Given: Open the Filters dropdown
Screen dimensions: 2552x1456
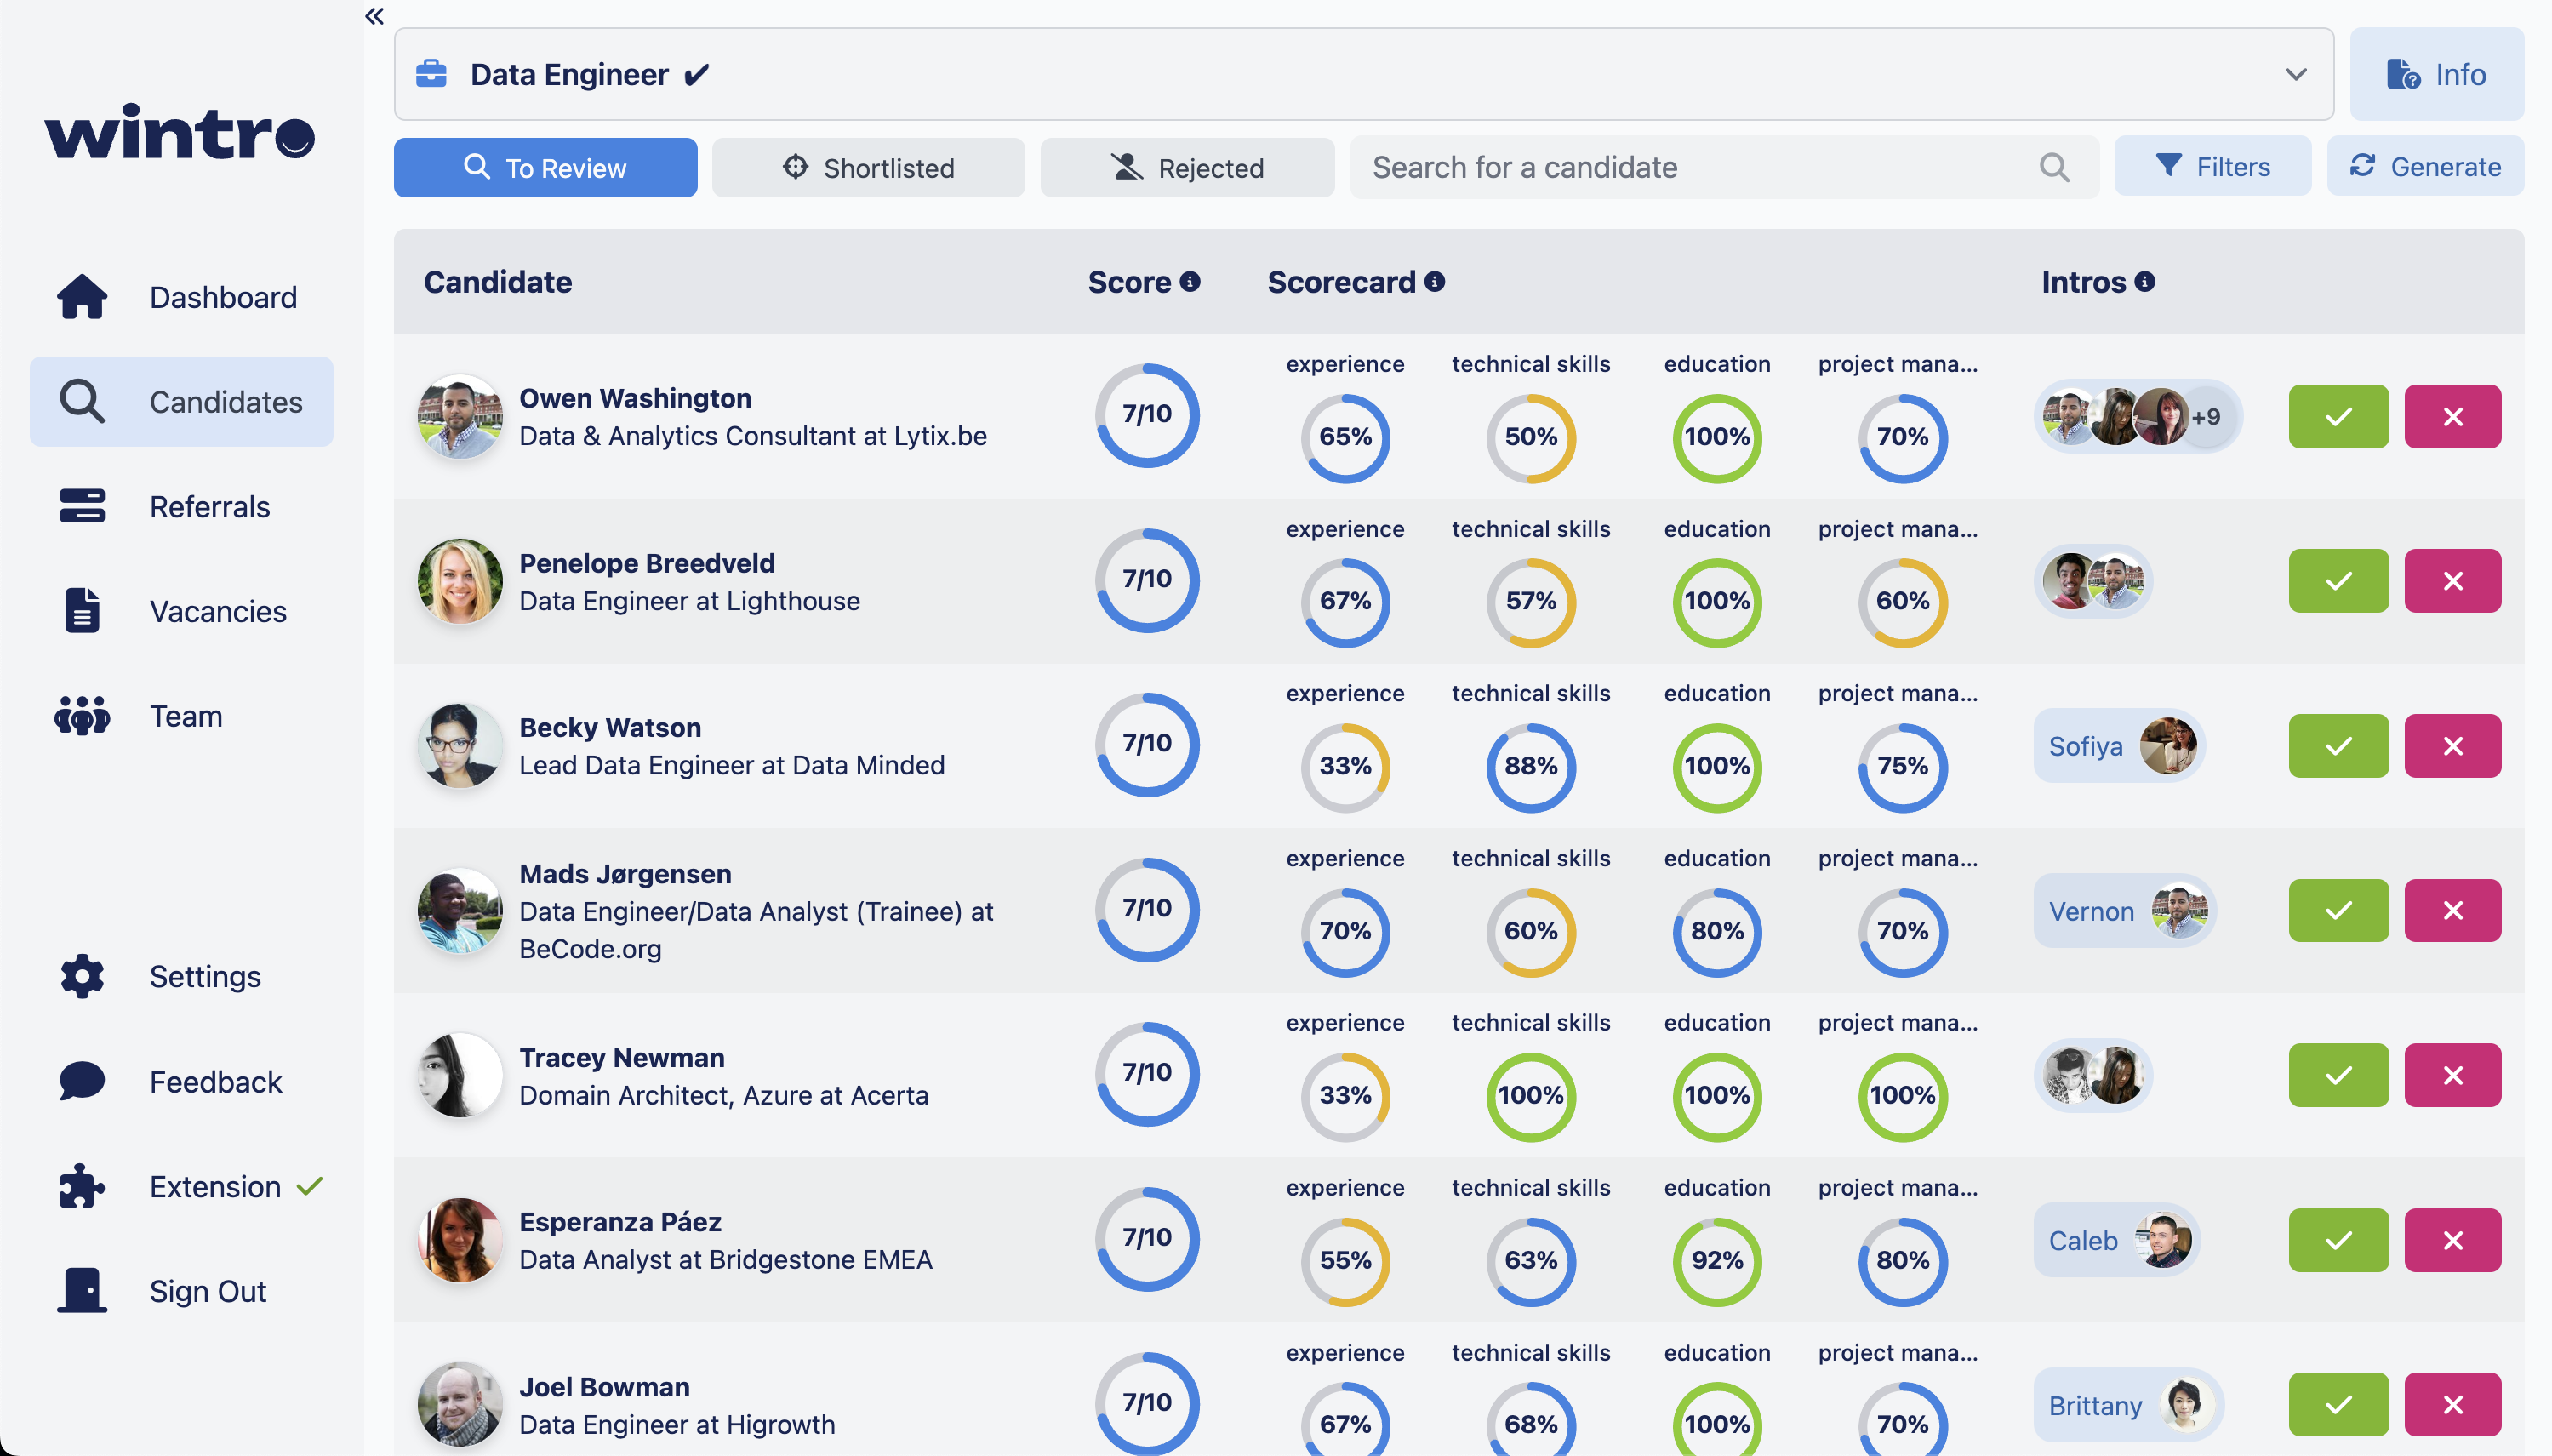Looking at the screenshot, I should tap(2212, 167).
